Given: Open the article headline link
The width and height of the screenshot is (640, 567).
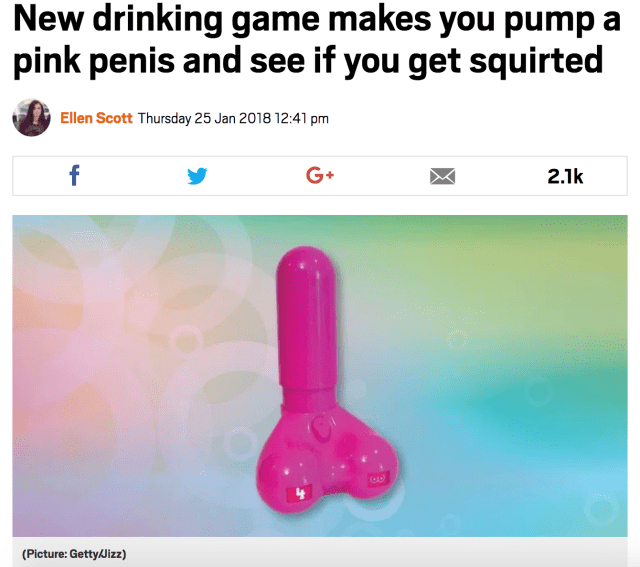Looking at the screenshot, I should coord(317,40).
